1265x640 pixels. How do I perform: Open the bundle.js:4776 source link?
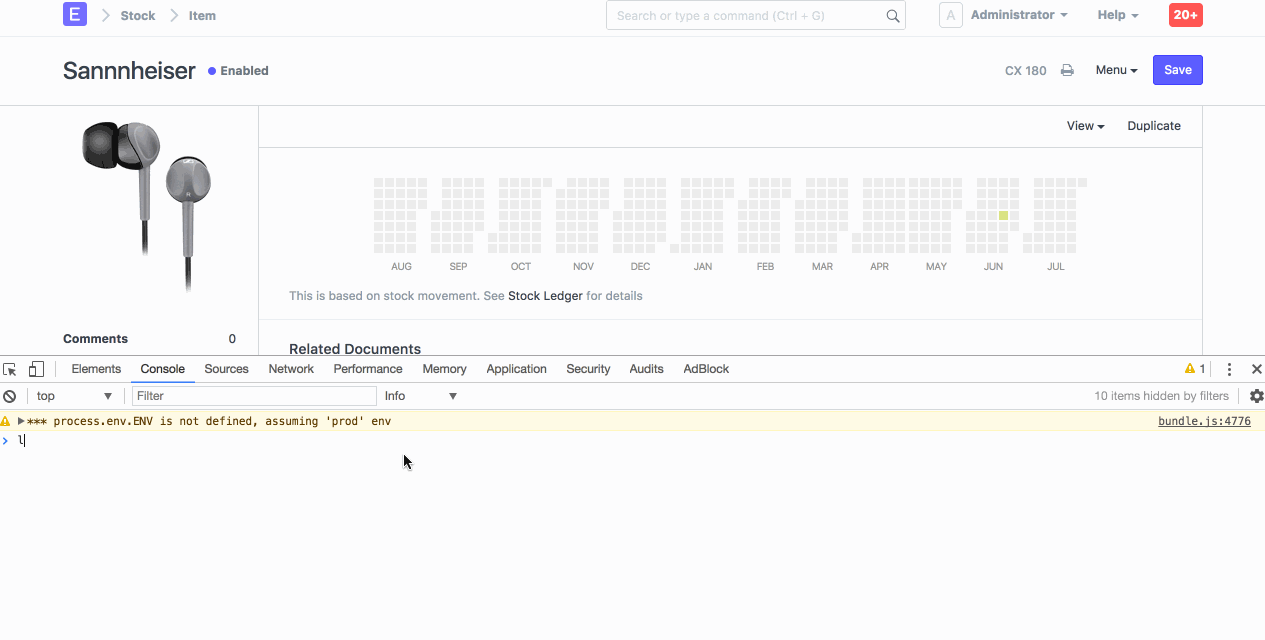[x=1204, y=421]
